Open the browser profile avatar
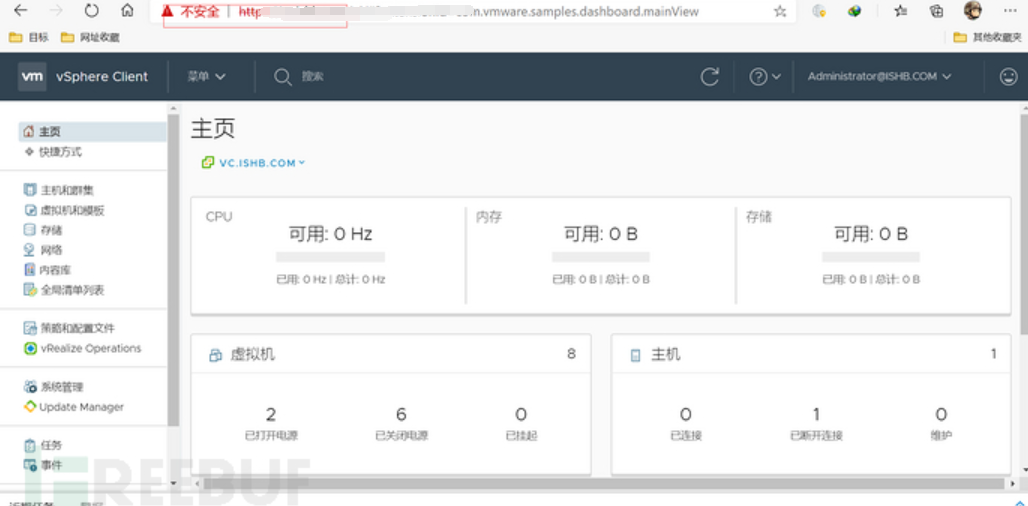The width and height of the screenshot is (1028, 506). pos(973,10)
